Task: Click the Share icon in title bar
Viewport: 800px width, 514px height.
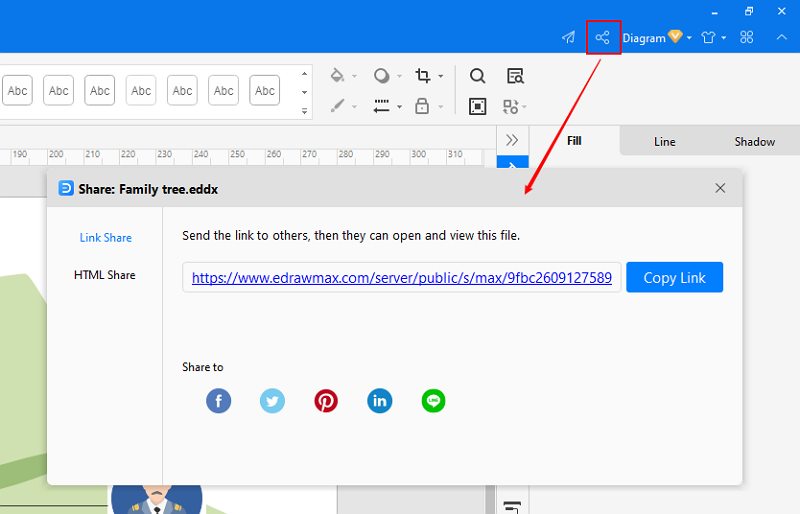Action: coord(603,37)
